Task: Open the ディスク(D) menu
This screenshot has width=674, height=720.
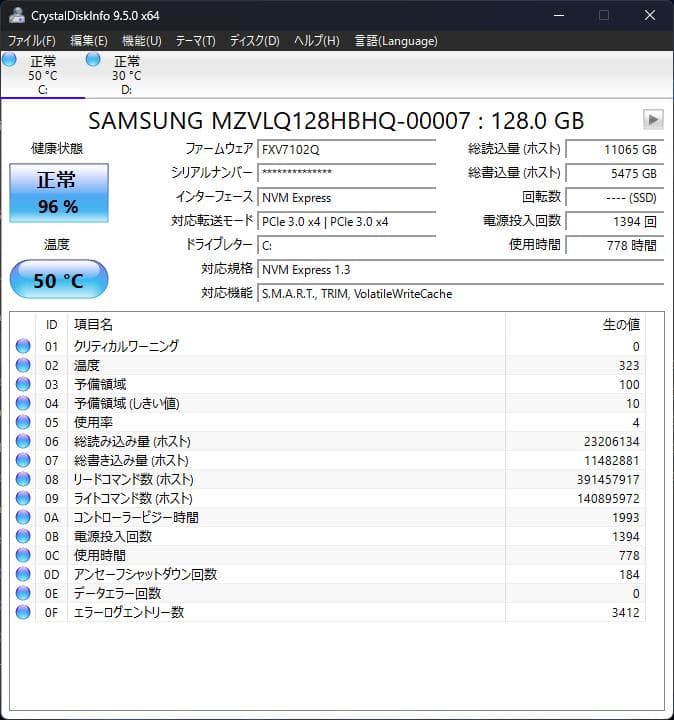Action: (254, 41)
